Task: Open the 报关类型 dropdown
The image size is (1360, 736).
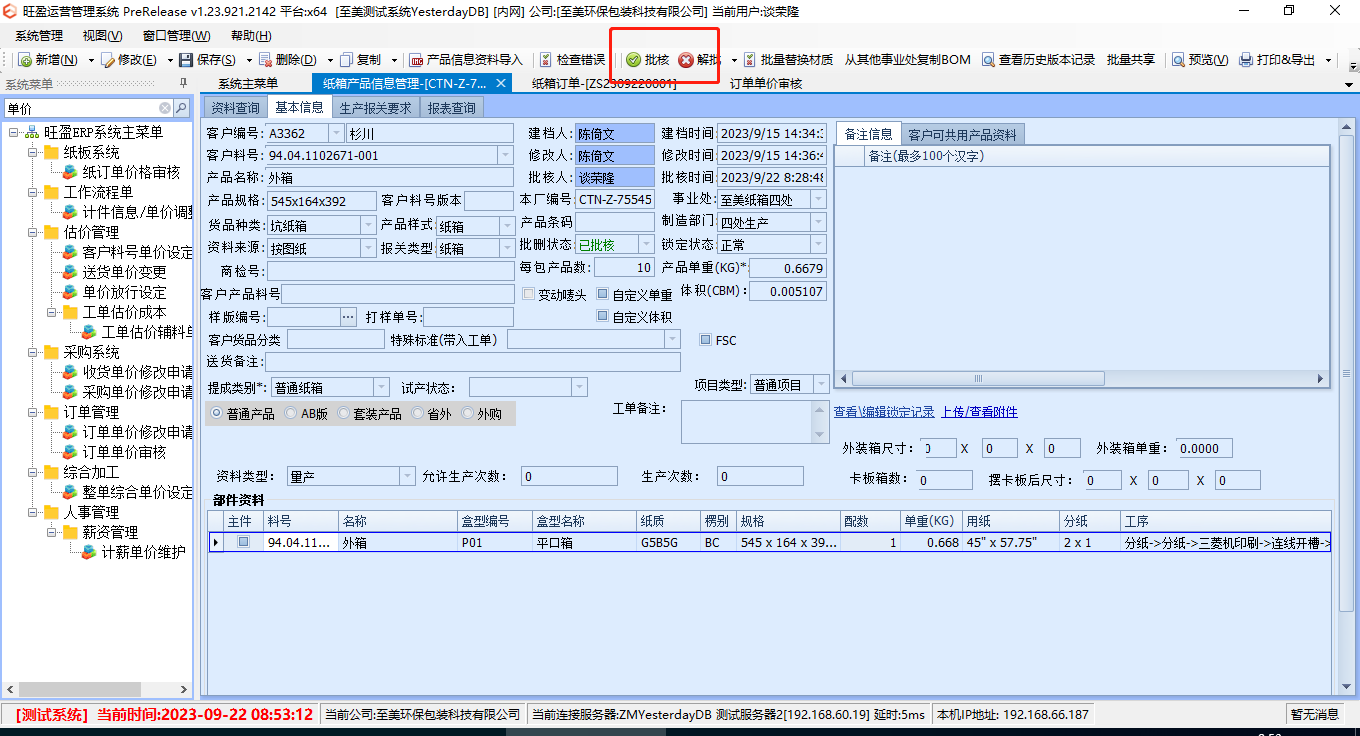Action: click(506, 248)
